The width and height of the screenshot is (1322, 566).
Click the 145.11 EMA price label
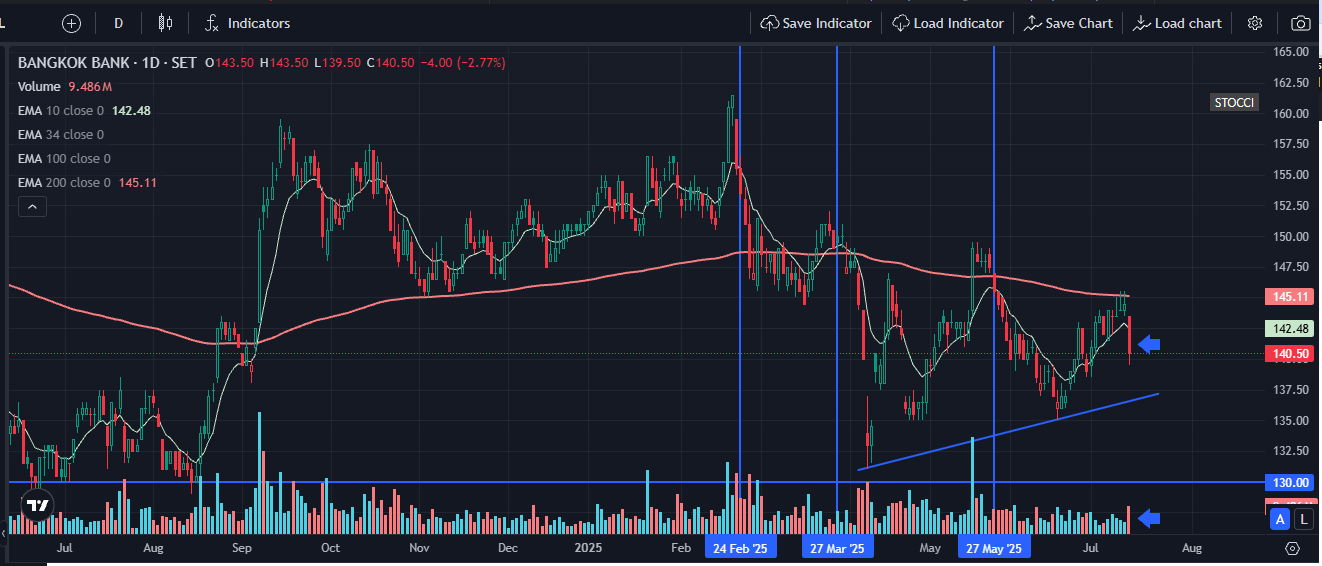pyautogui.click(x=1292, y=296)
